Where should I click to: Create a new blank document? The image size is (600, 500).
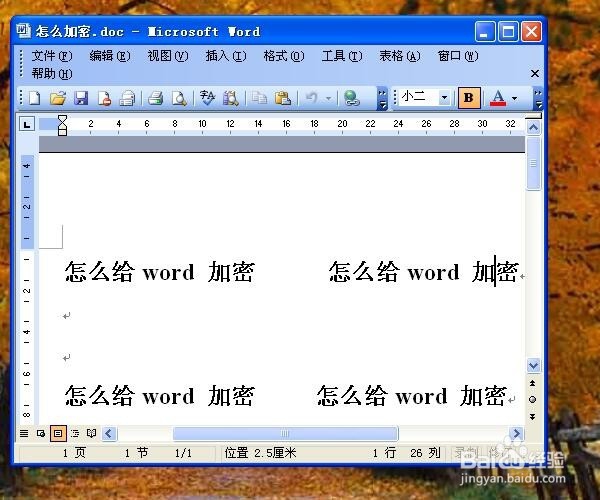[35, 98]
